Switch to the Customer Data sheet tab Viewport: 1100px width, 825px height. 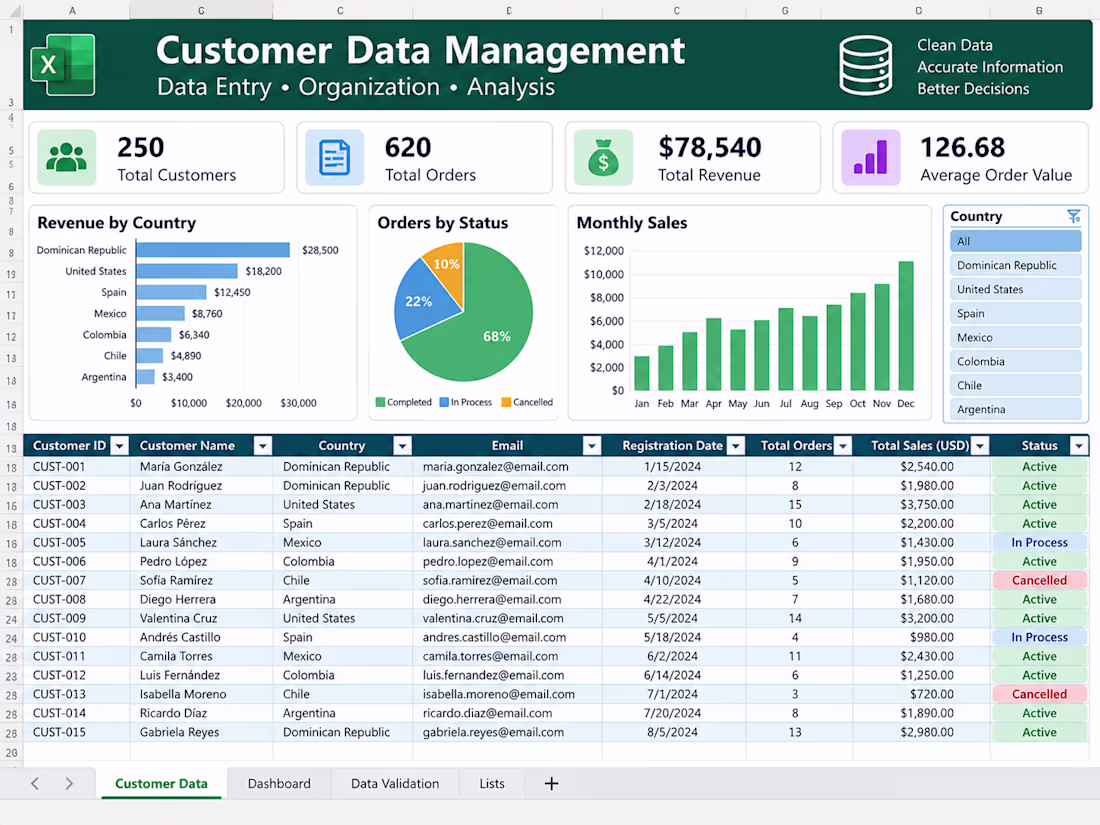(161, 784)
